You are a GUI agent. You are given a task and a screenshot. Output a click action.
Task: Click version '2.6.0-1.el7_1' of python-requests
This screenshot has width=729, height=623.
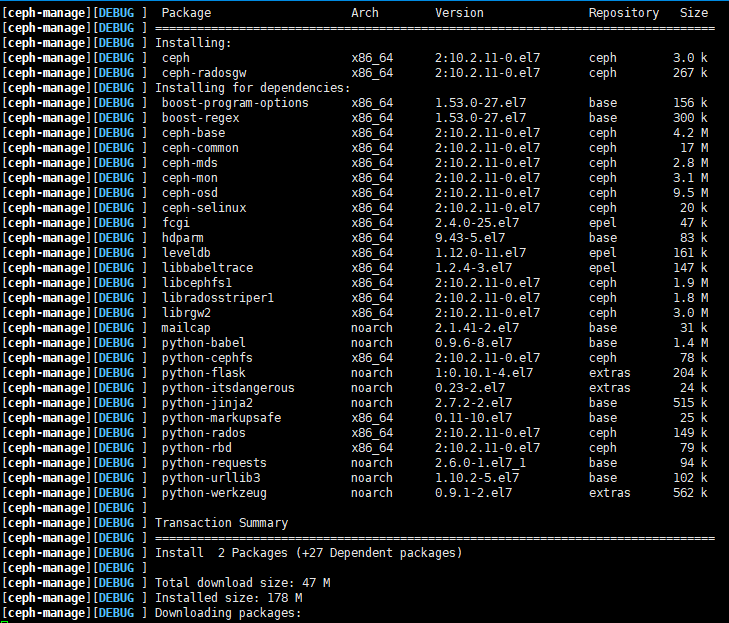point(481,463)
